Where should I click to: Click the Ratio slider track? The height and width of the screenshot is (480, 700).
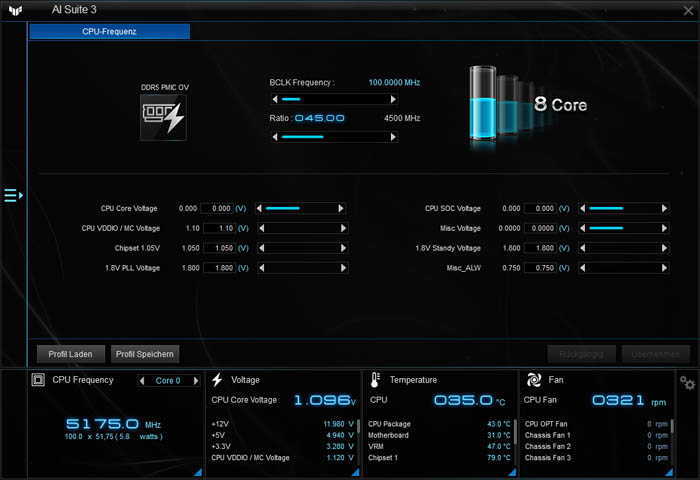click(x=334, y=137)
